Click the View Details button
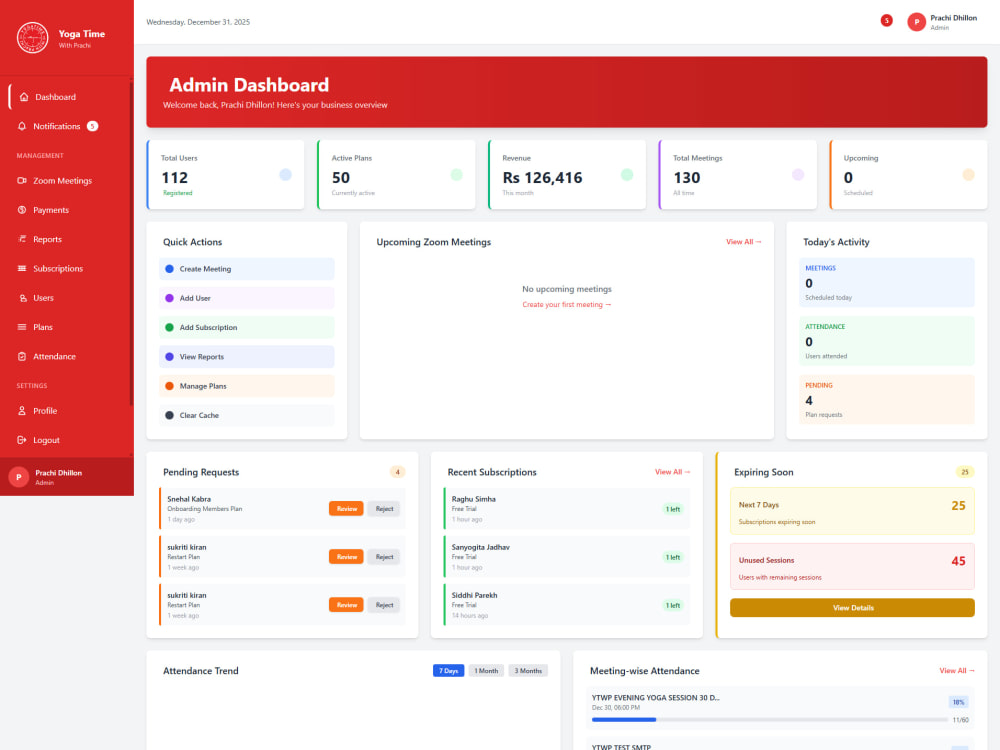Image resolution: width=1000 pixels, height=750 pixels. coord(852,608)
